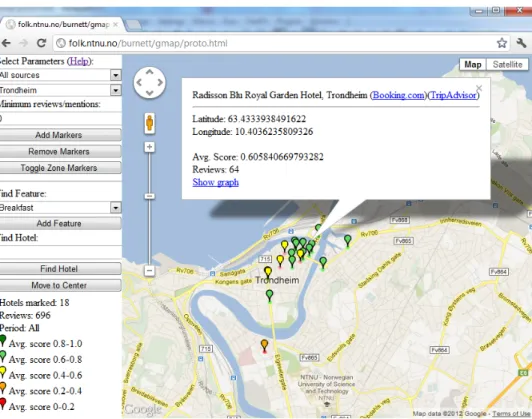Viewport: 532px width, 419px height.
Task: Click the Find Hotel text field
Action: click(x=60, y=252)
